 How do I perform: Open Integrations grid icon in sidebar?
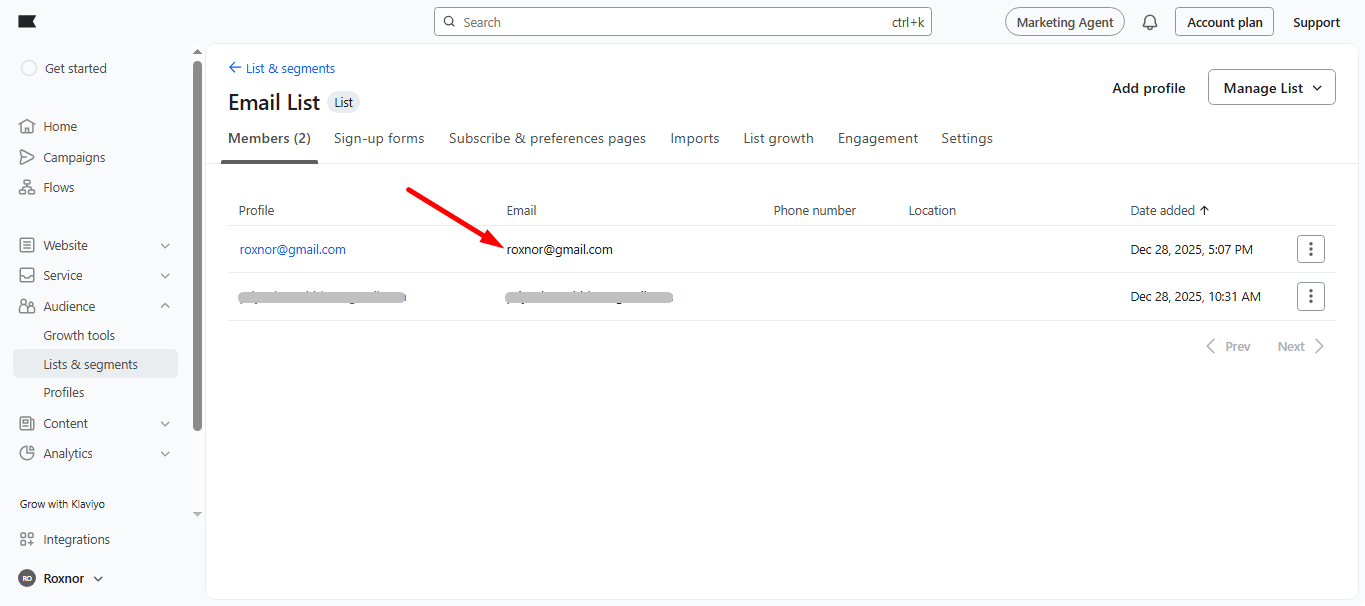(27, 540)
